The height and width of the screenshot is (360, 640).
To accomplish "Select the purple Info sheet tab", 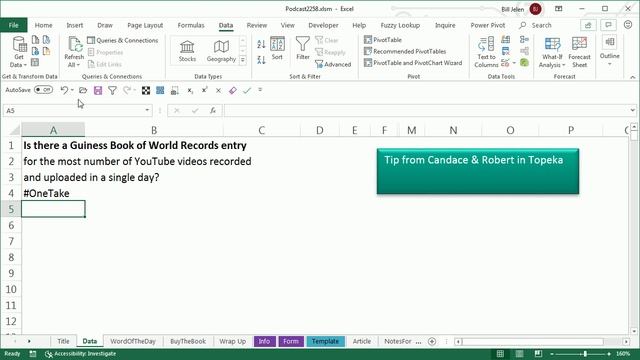I will click(x=264, y=341).
